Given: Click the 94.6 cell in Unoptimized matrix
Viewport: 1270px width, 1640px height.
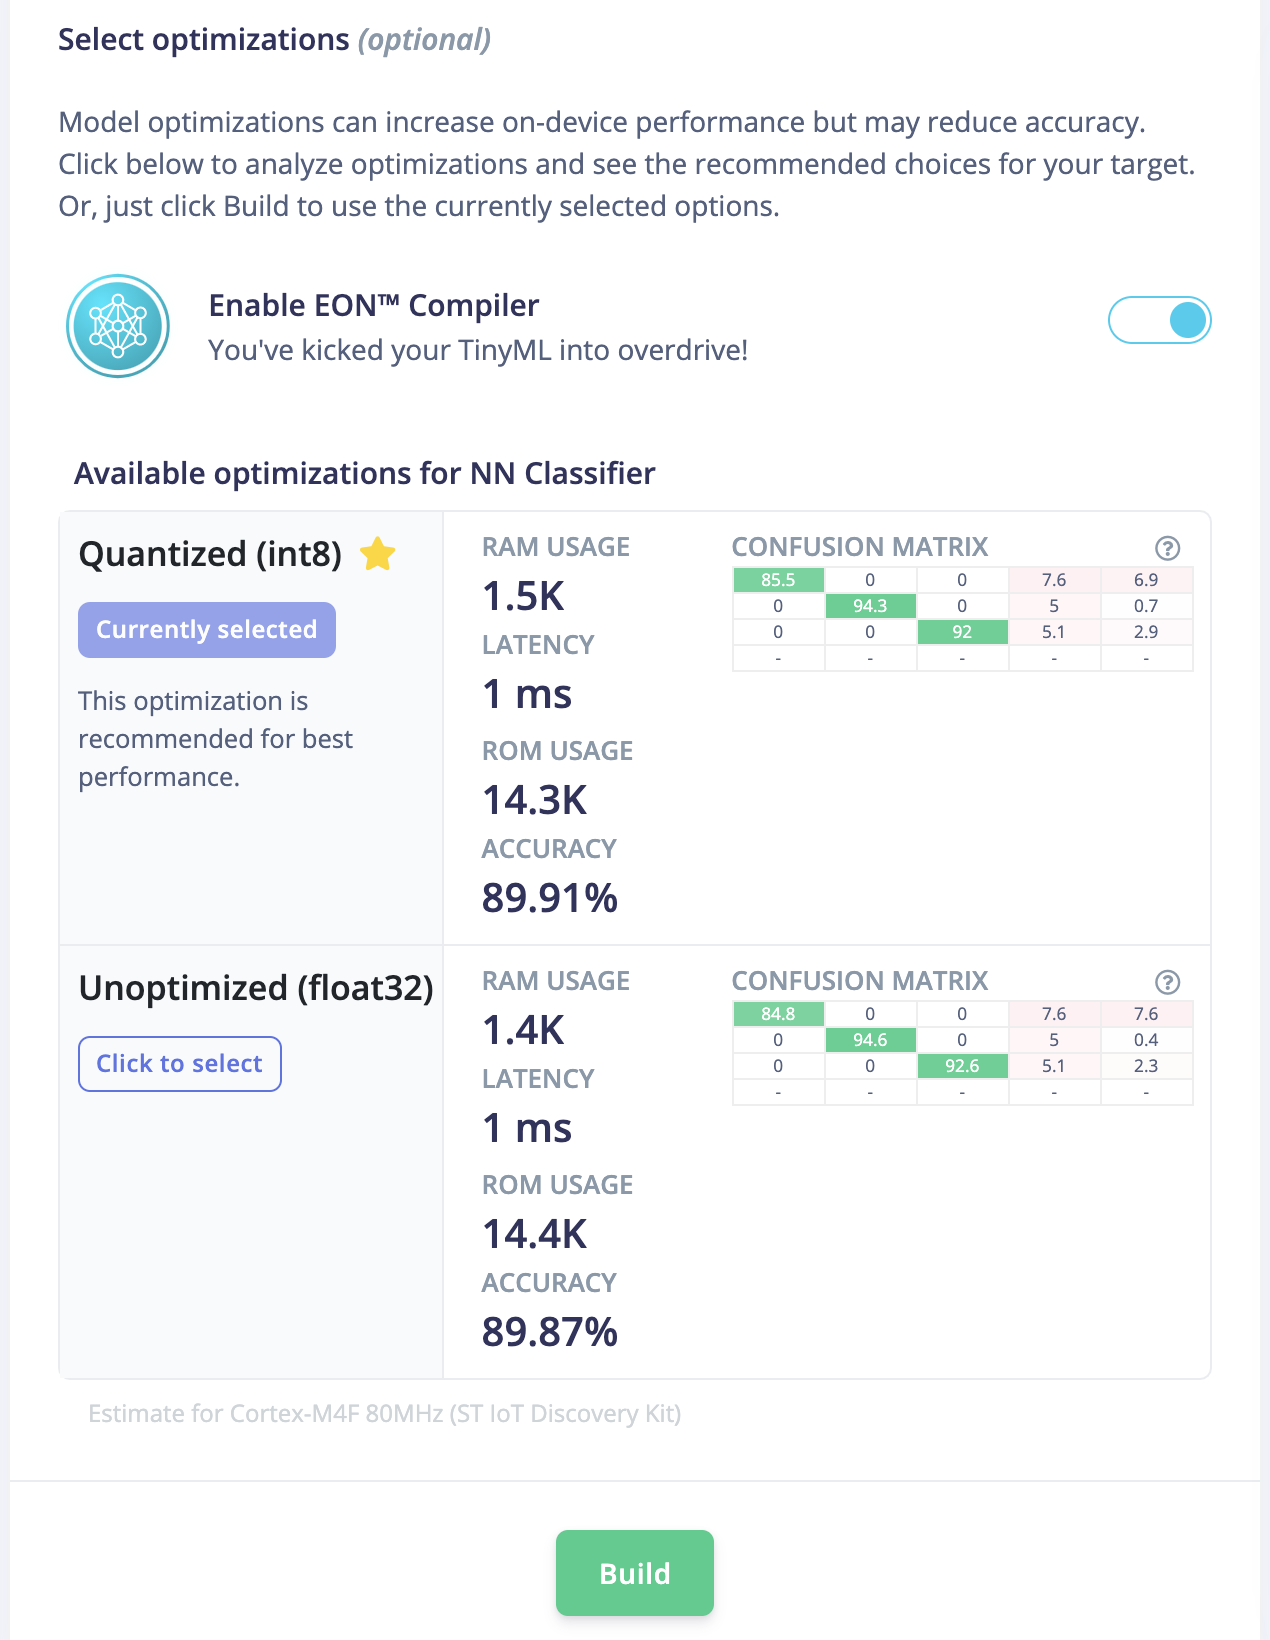Looking at the screenshot, I should coord(870,1040).
